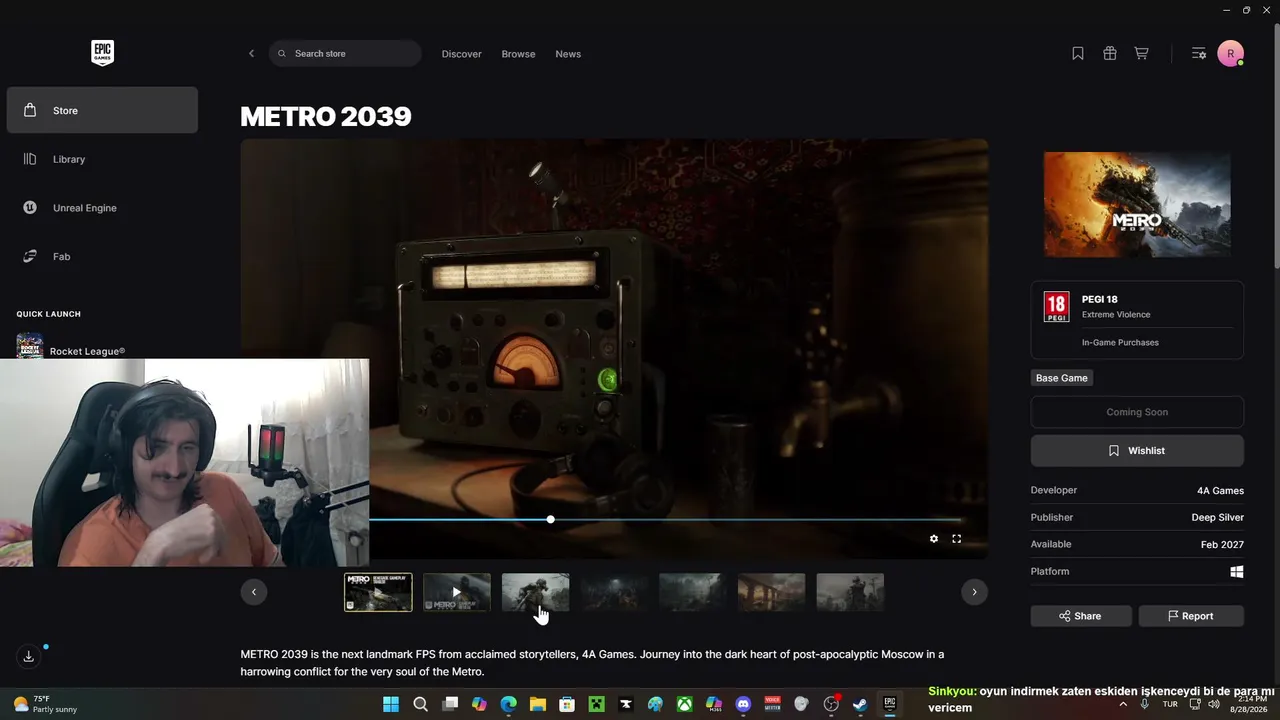Image resolution: width=1280 pixels, height=720 pixels.
Task: Show previous media thumbnails
Action: tap(254, 592)
